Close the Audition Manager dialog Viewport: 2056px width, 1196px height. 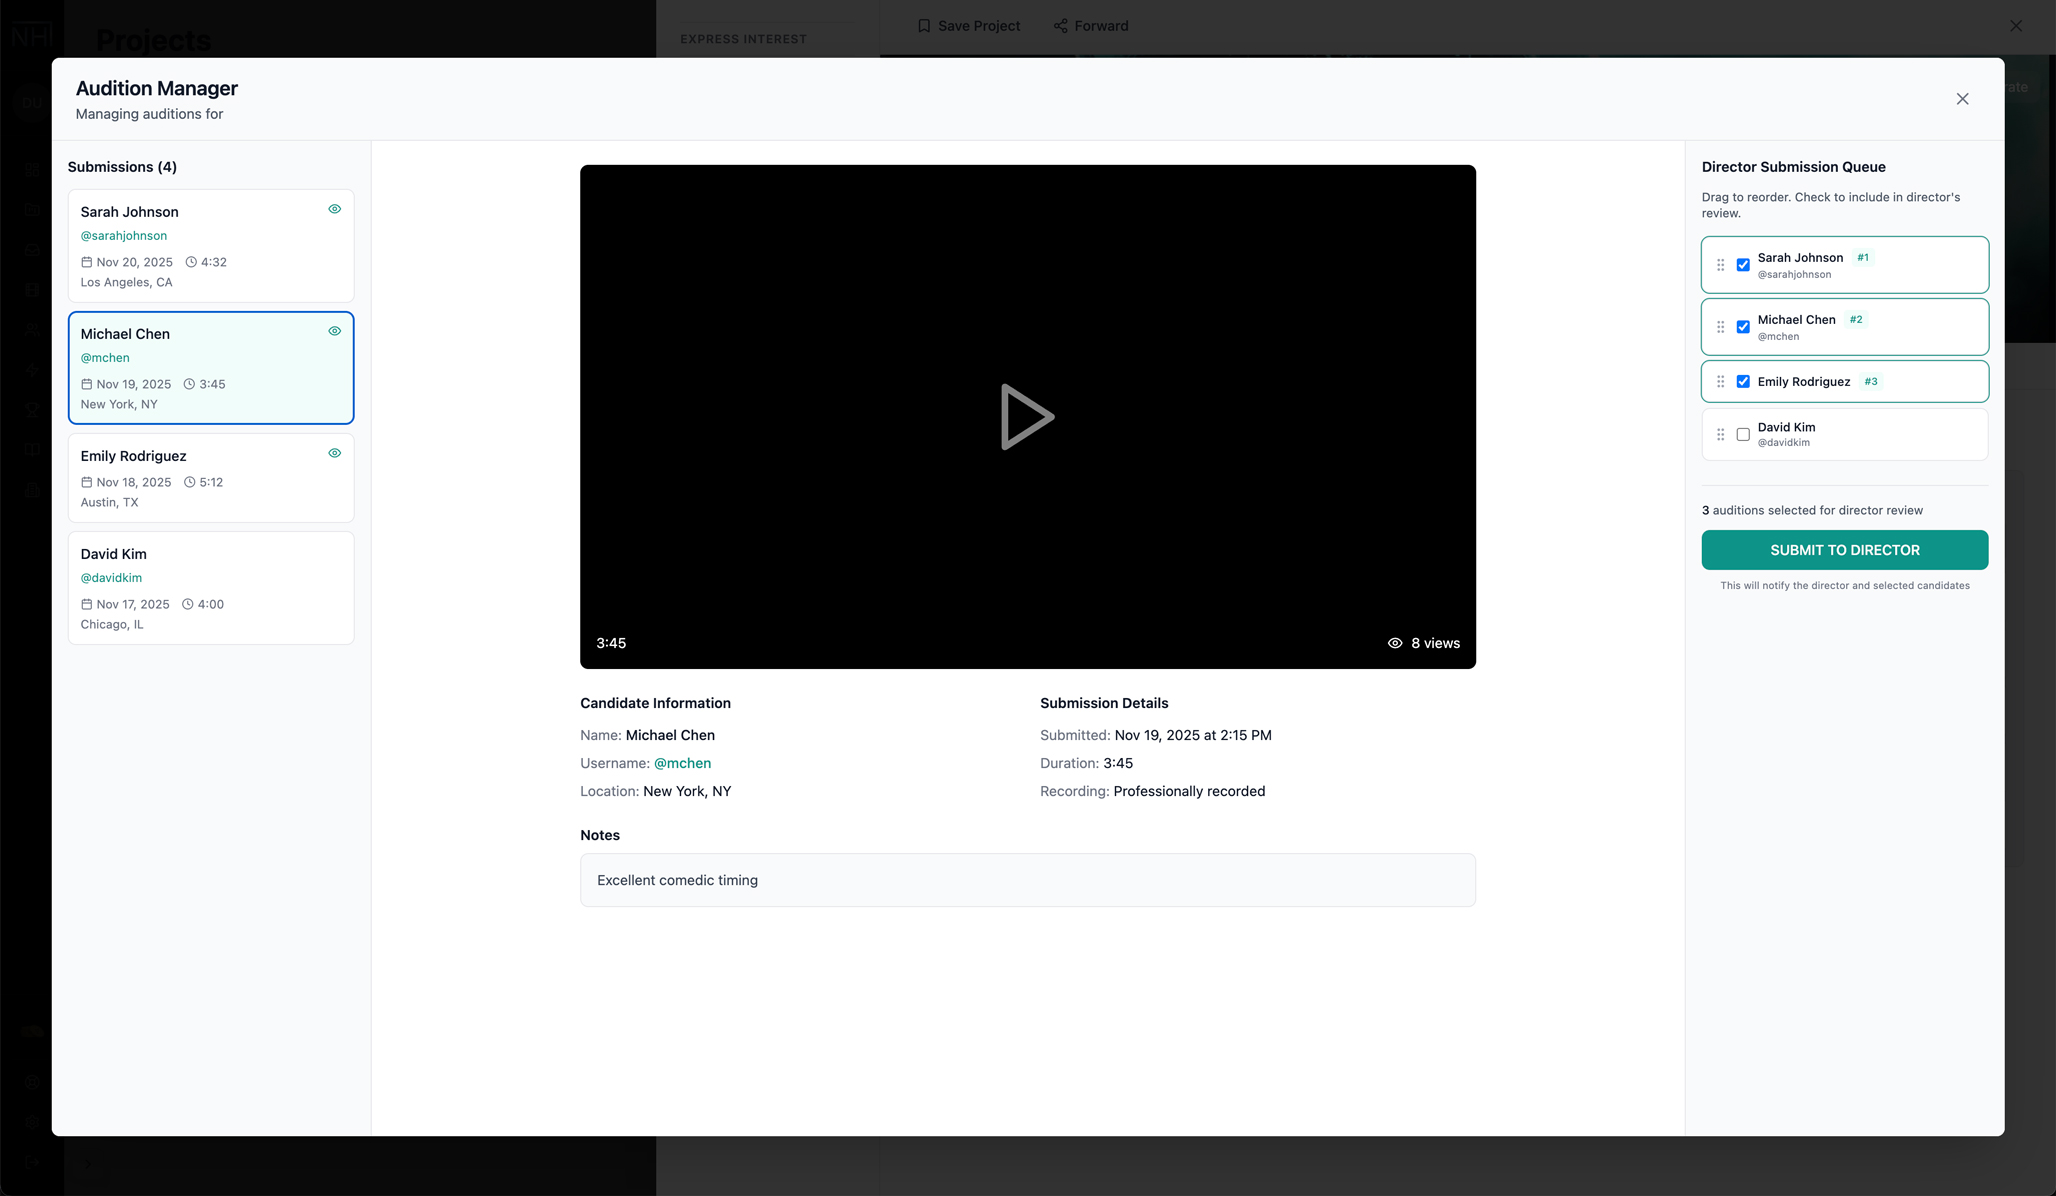click(1962, 99)
